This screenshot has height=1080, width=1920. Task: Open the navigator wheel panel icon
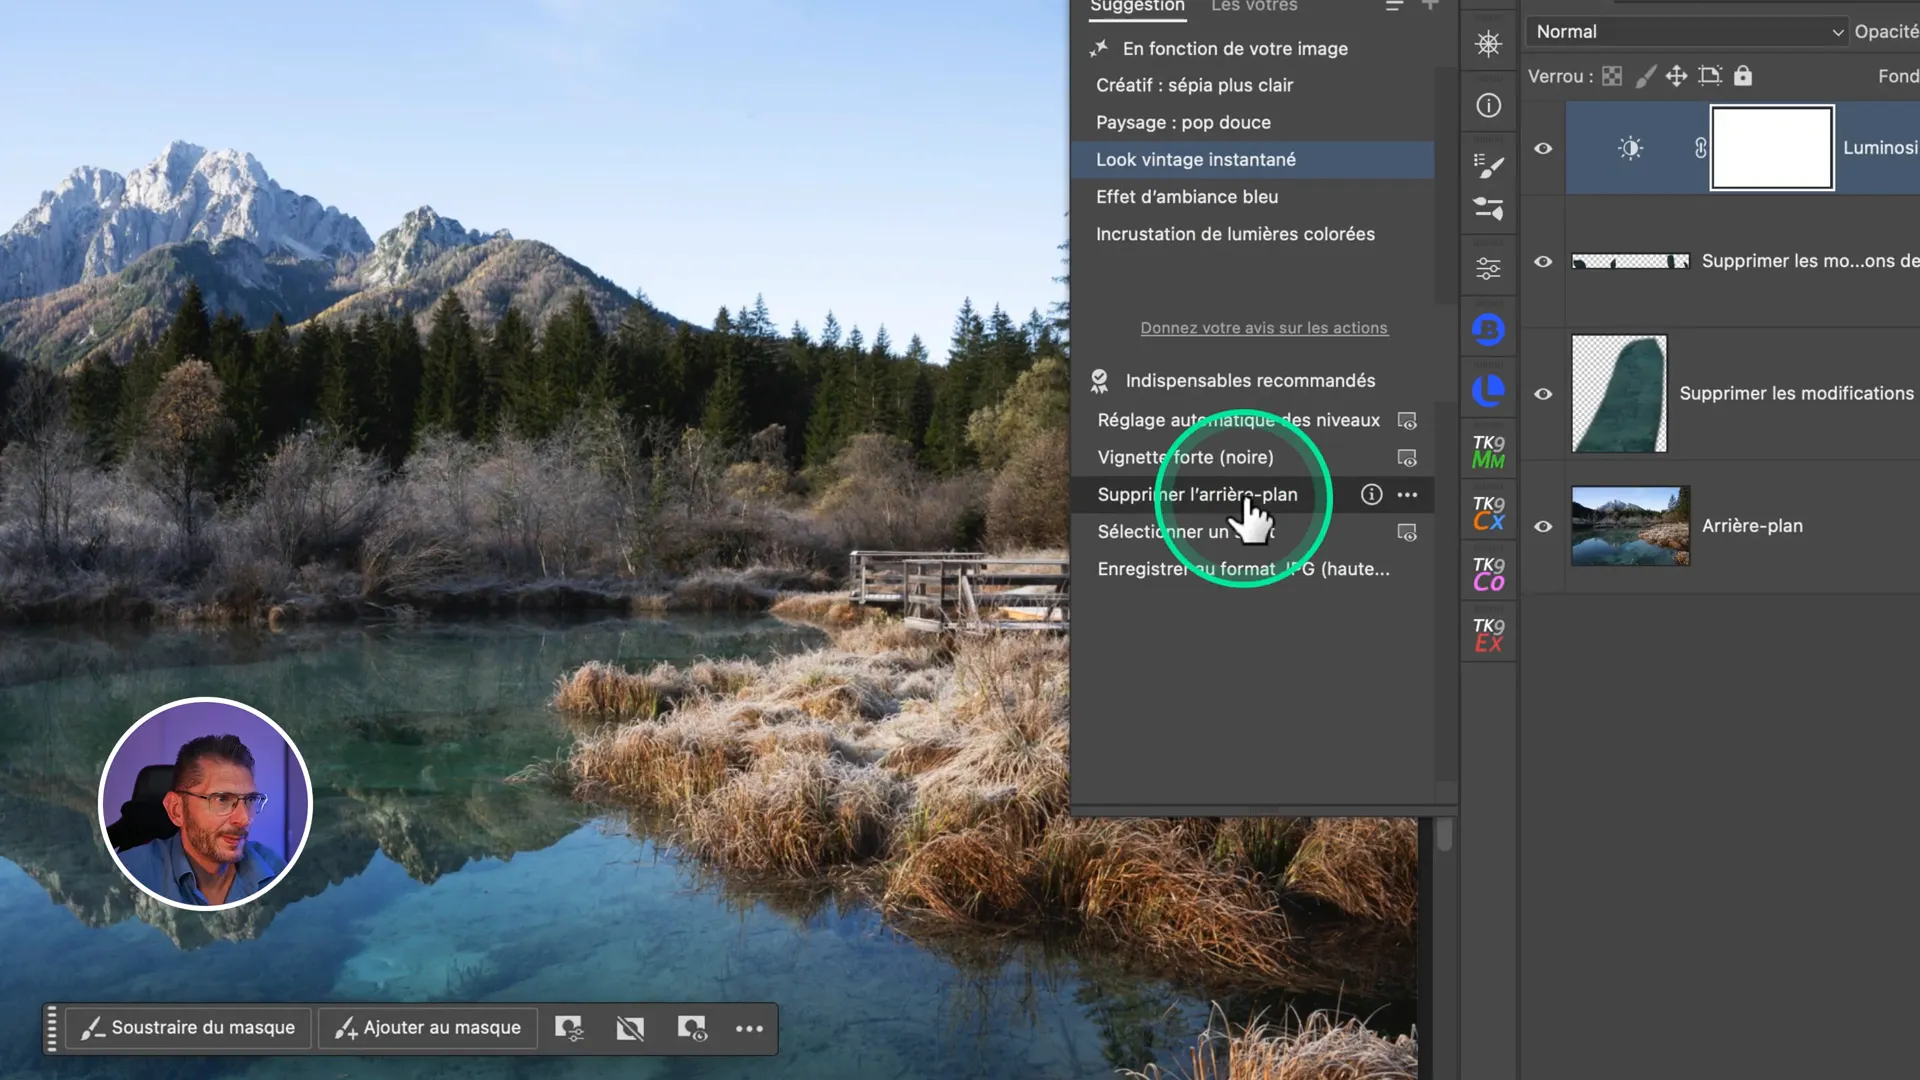[x=1488, y=44]
